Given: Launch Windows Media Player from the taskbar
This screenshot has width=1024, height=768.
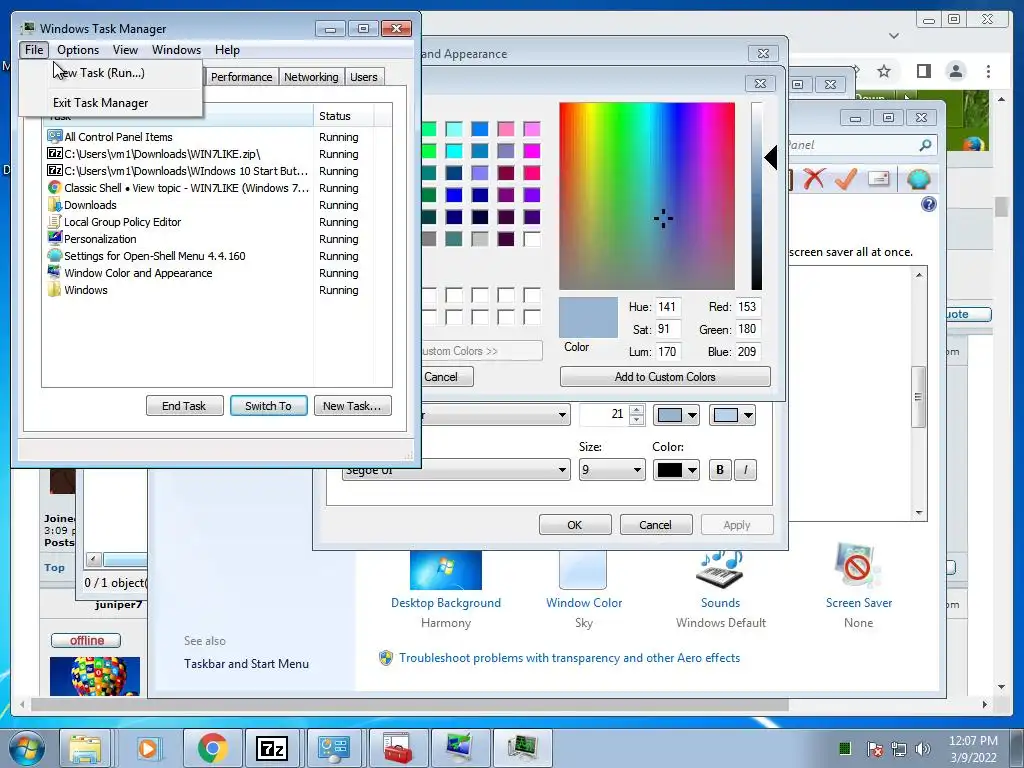Looking at the screenshot, I should pyautogui.click(x=148, y=748).
